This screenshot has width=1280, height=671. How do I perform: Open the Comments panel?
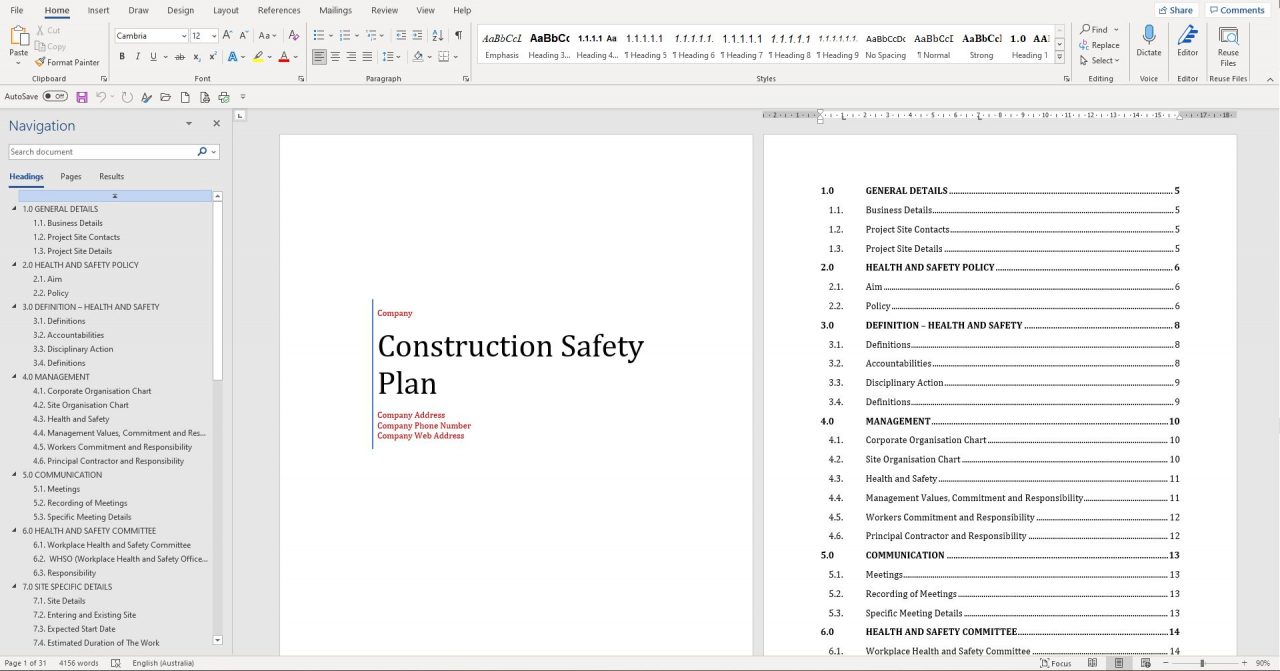click(x=1238, y=9)
